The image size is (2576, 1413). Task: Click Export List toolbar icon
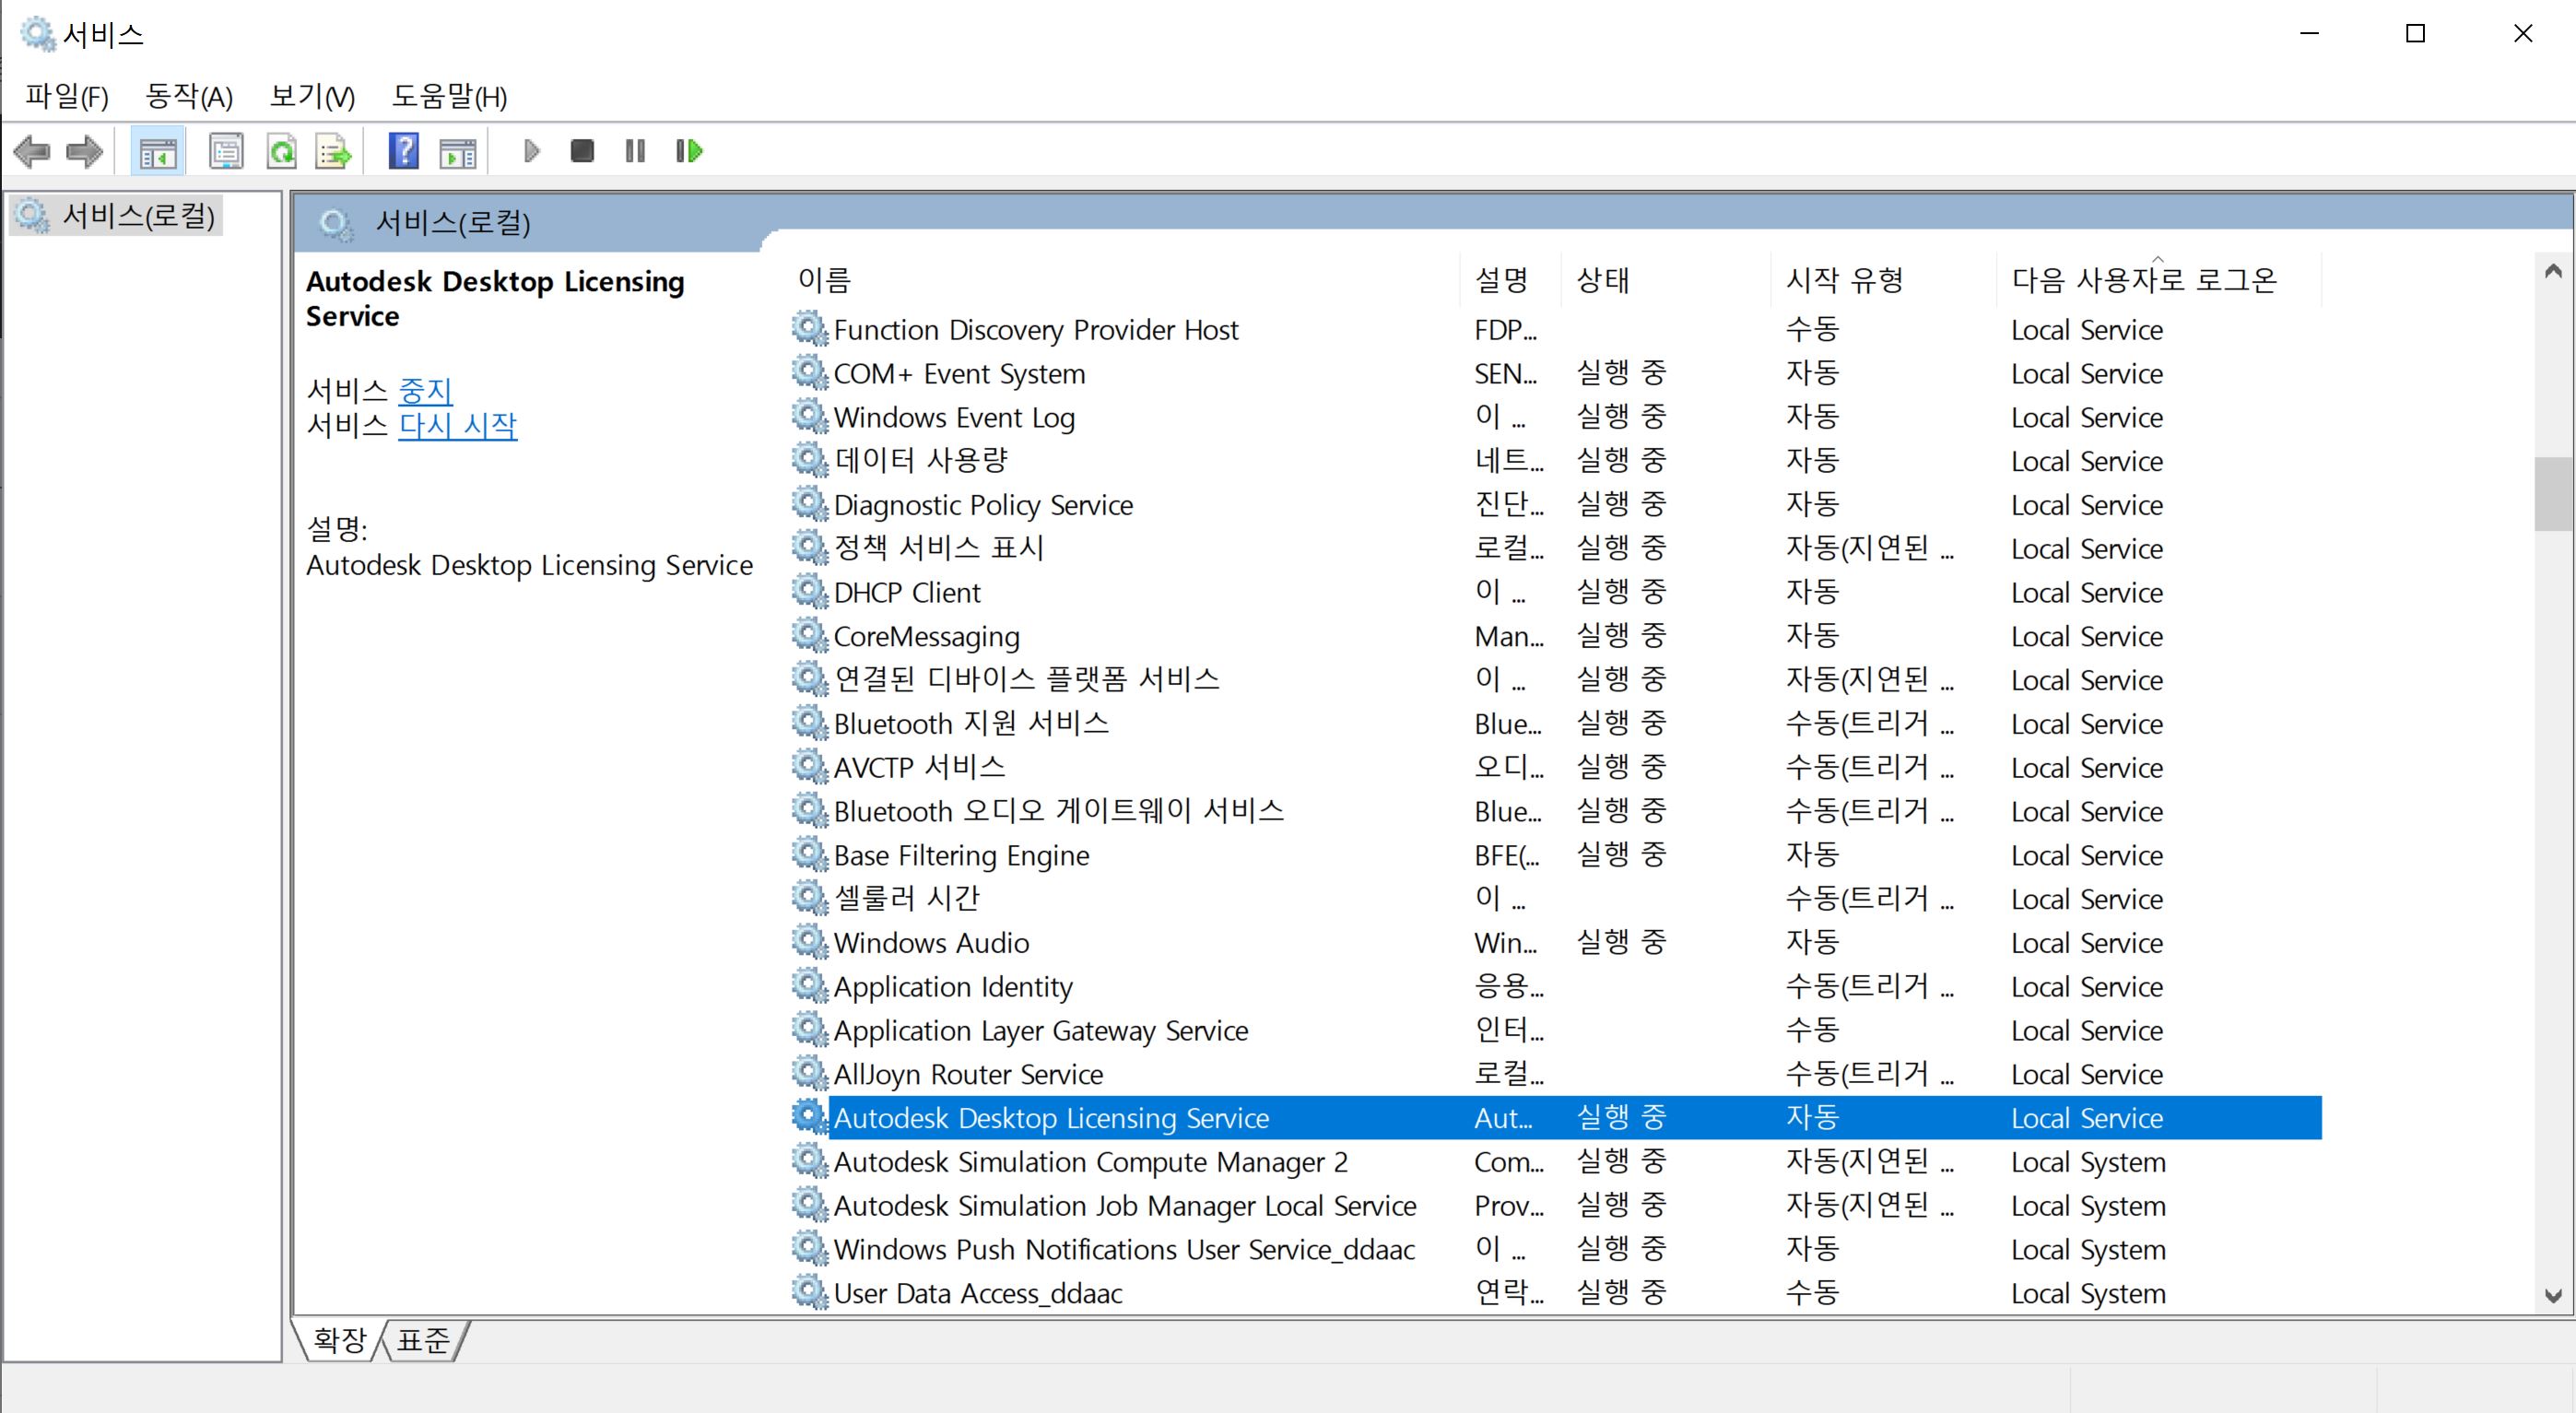coord(333,152)
